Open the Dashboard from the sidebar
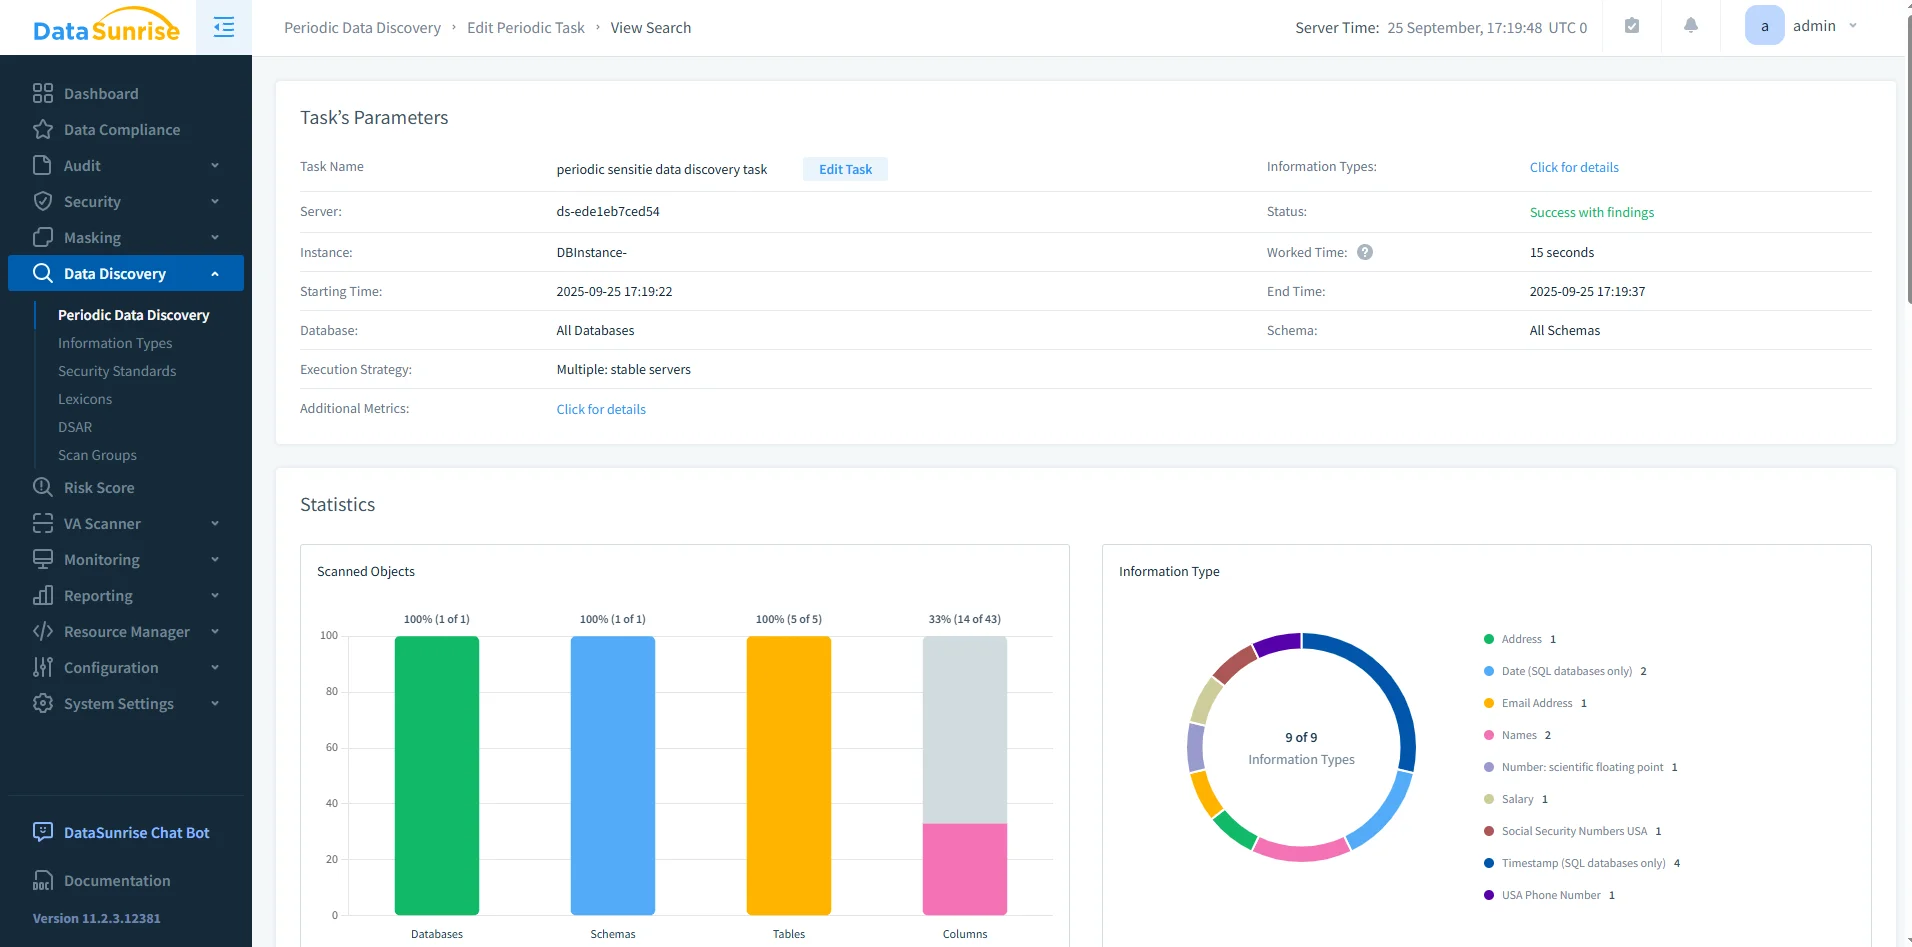The width and height of the screenshot is (1912, 947). 100,93
